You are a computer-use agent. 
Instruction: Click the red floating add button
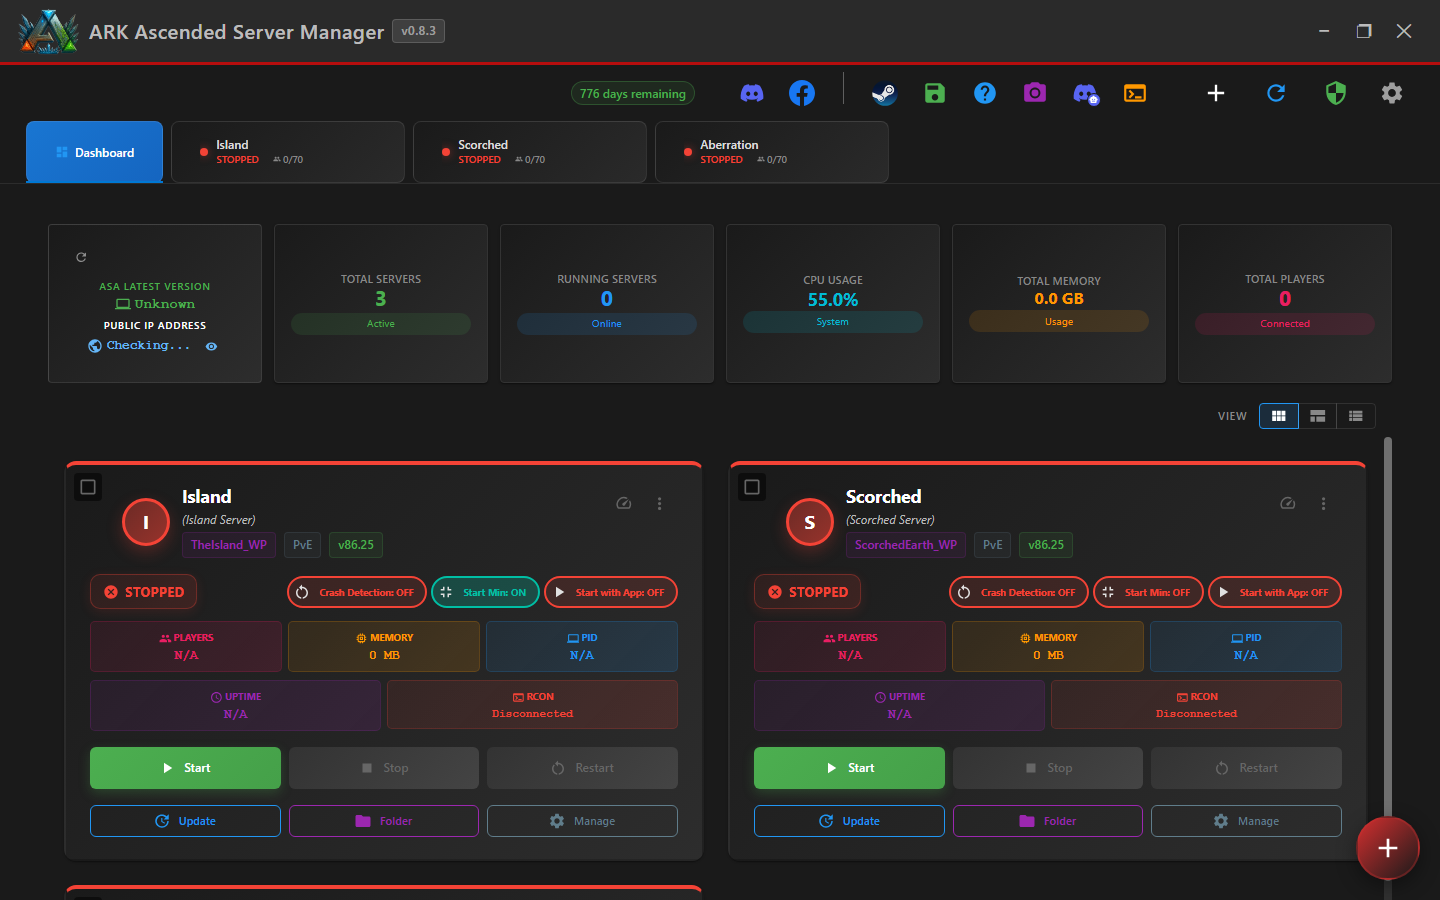click(1388, 848)
